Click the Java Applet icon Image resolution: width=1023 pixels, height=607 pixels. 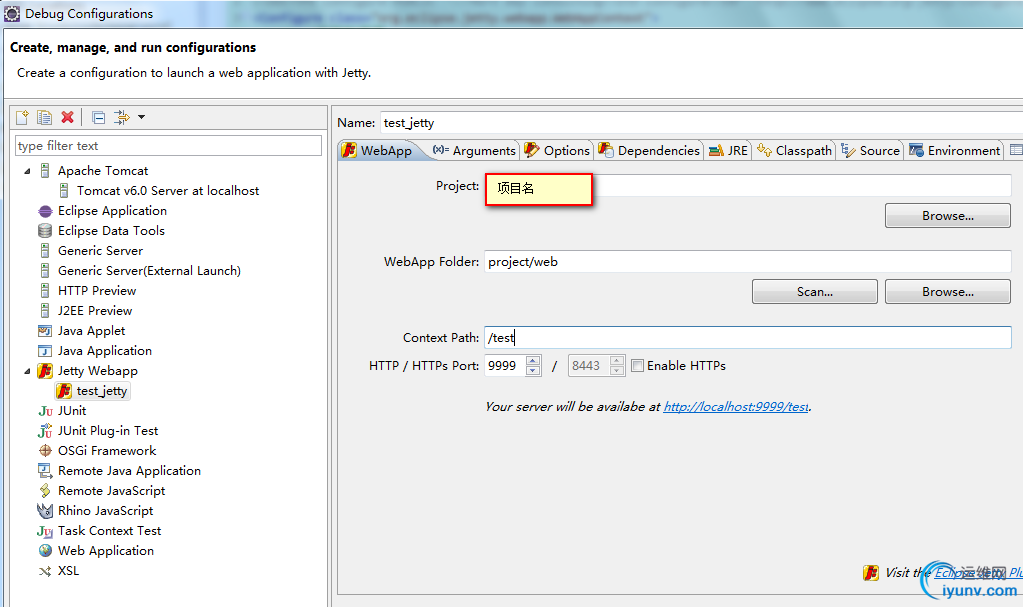(x=45, y=331)
